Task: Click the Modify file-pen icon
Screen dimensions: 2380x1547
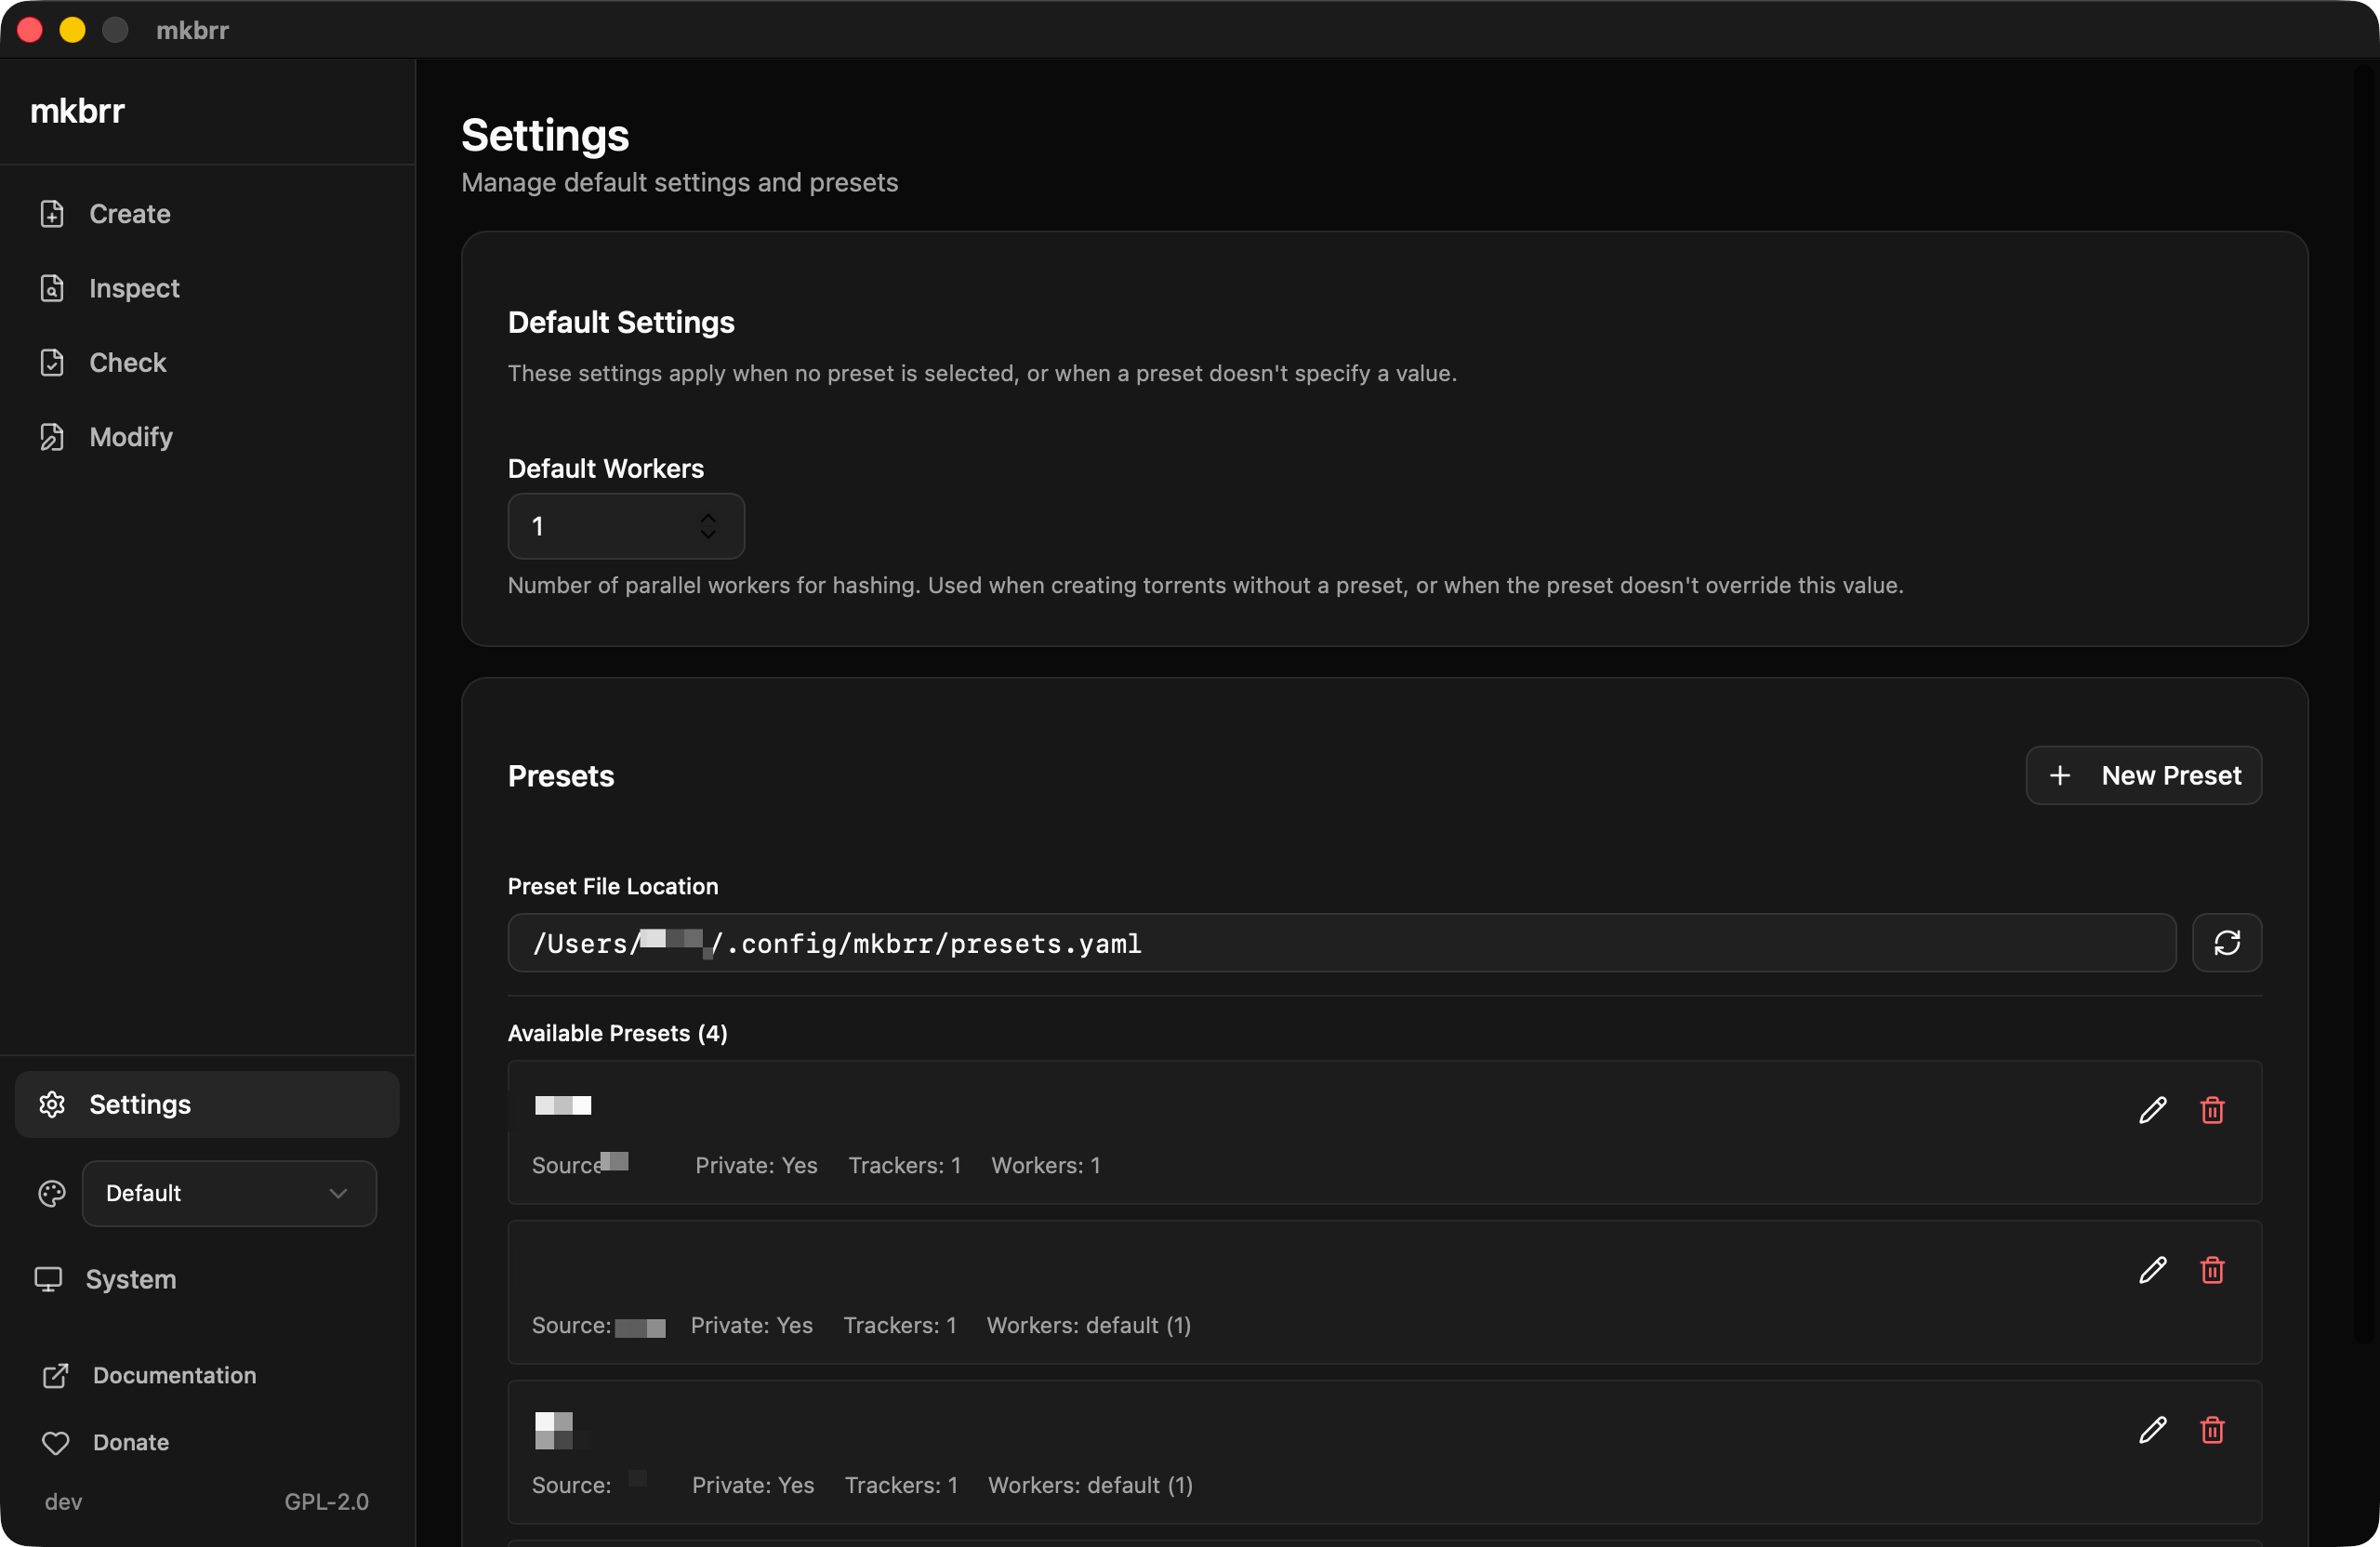Action: tap(52, 437)
